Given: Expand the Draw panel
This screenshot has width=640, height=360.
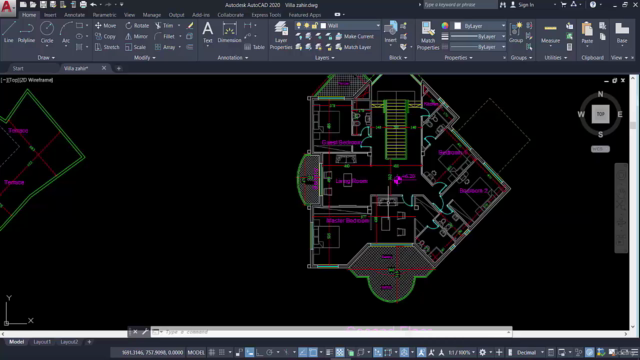Looking at the screenshot, I should click(46, 58).
